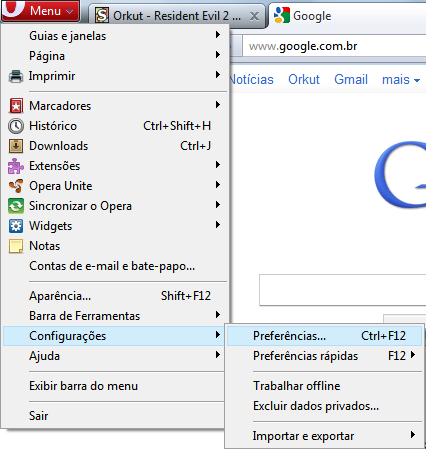
Task: Select the Opera Unite menu entry
Action: [115, 186]
